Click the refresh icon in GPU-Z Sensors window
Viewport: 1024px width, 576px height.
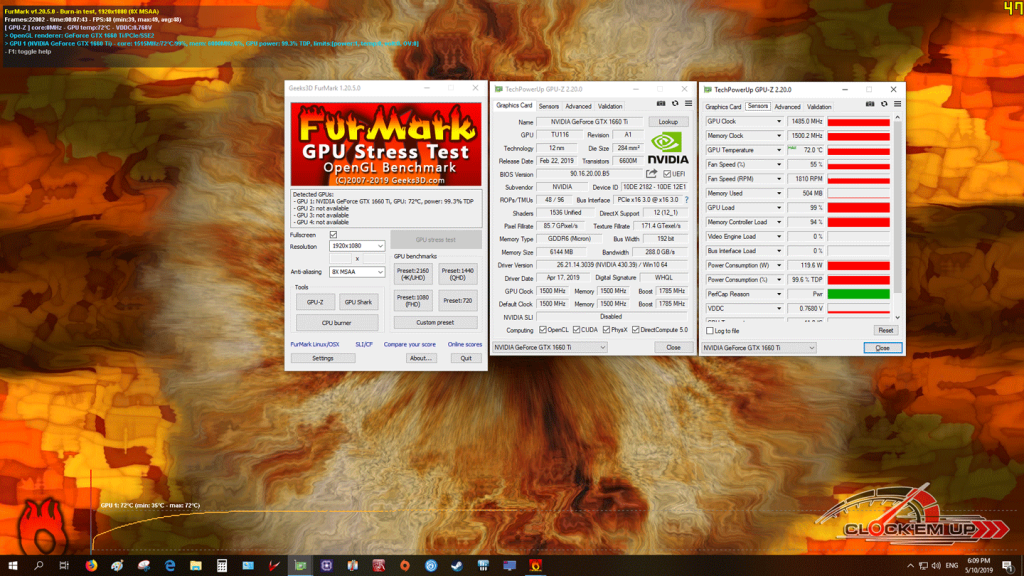click(884, 104)
